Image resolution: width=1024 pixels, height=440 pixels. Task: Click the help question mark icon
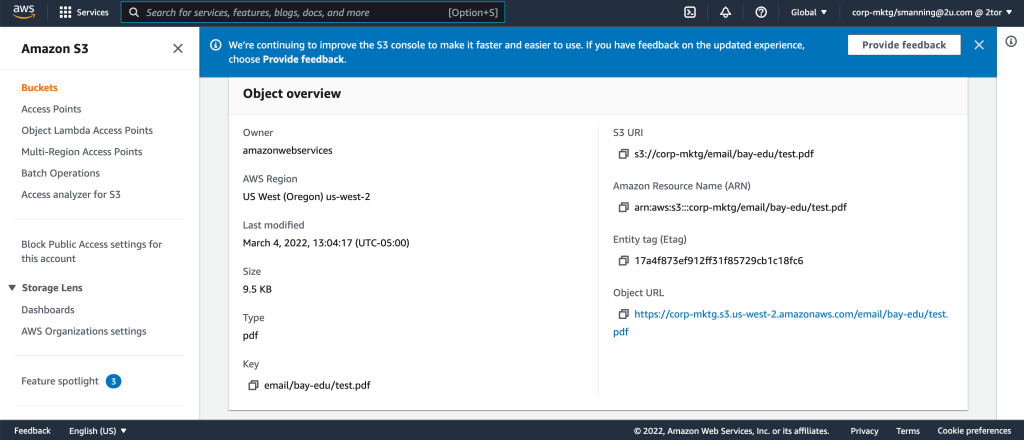761,13
